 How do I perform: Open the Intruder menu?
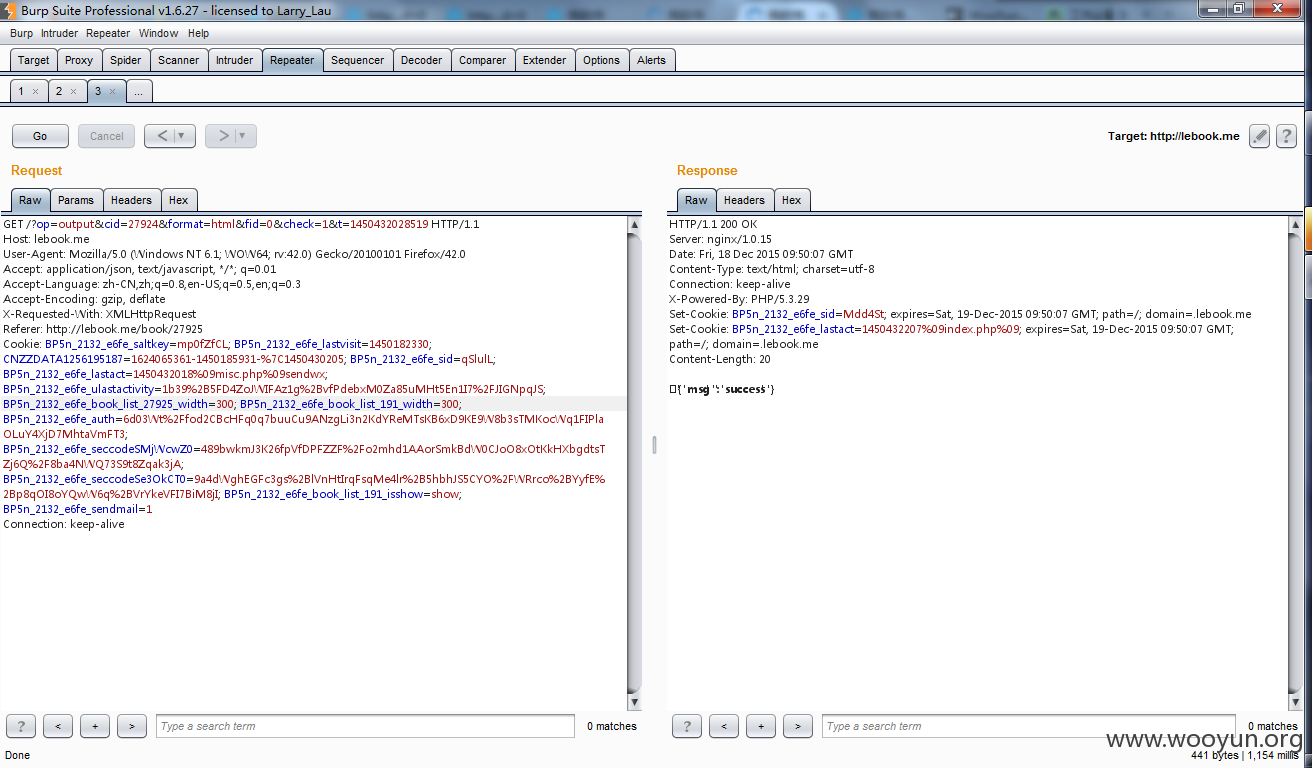click(59, 33)
